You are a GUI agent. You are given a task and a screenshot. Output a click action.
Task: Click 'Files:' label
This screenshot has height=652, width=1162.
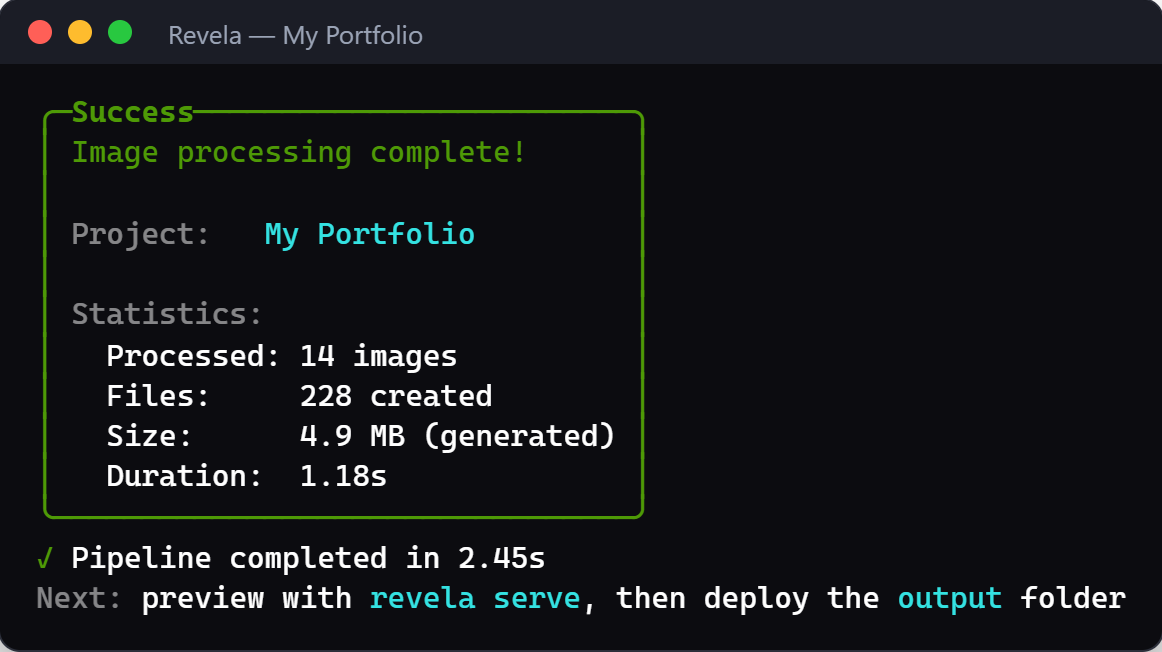pos(159,396)
